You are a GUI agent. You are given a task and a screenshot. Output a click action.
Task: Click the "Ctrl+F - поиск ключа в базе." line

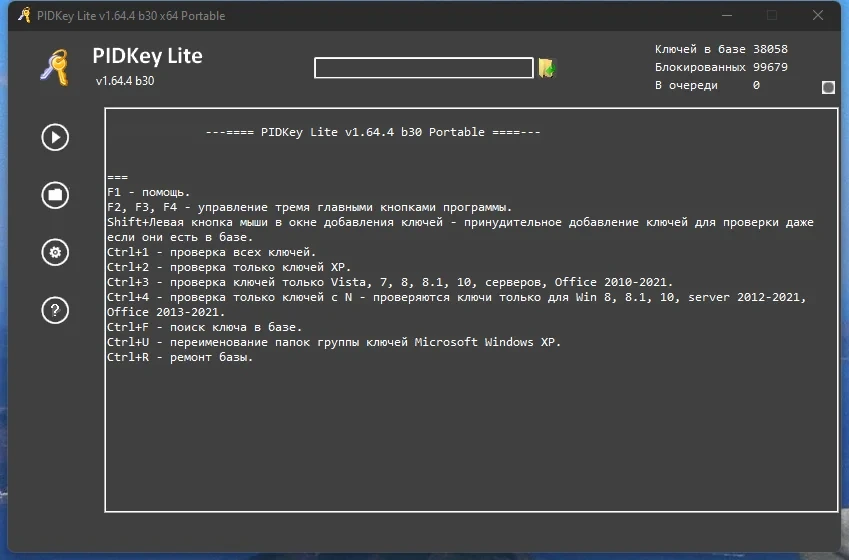pyautogui.click(x=204, y=327)
